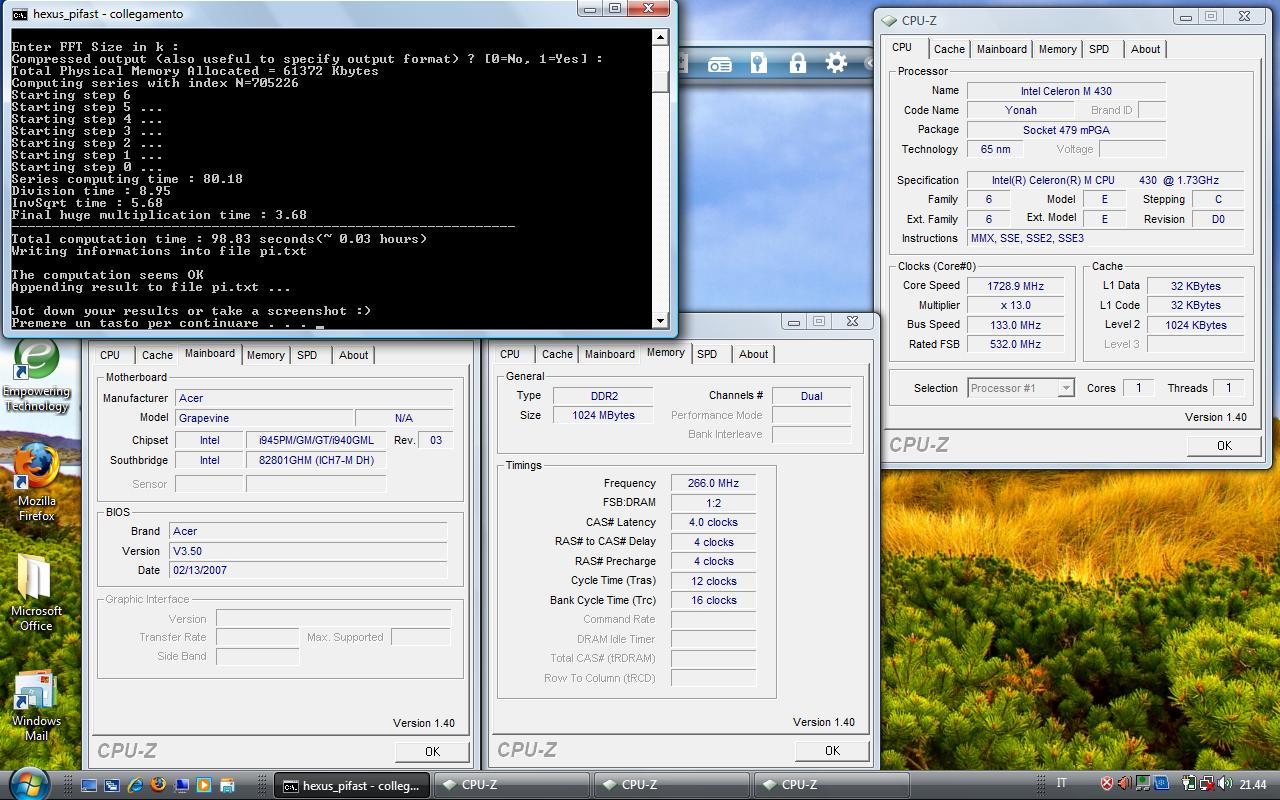The width and height of the screenshot is (1280, 800).
Task: Launch Firefox from quick launch bar
Action: 158,785
